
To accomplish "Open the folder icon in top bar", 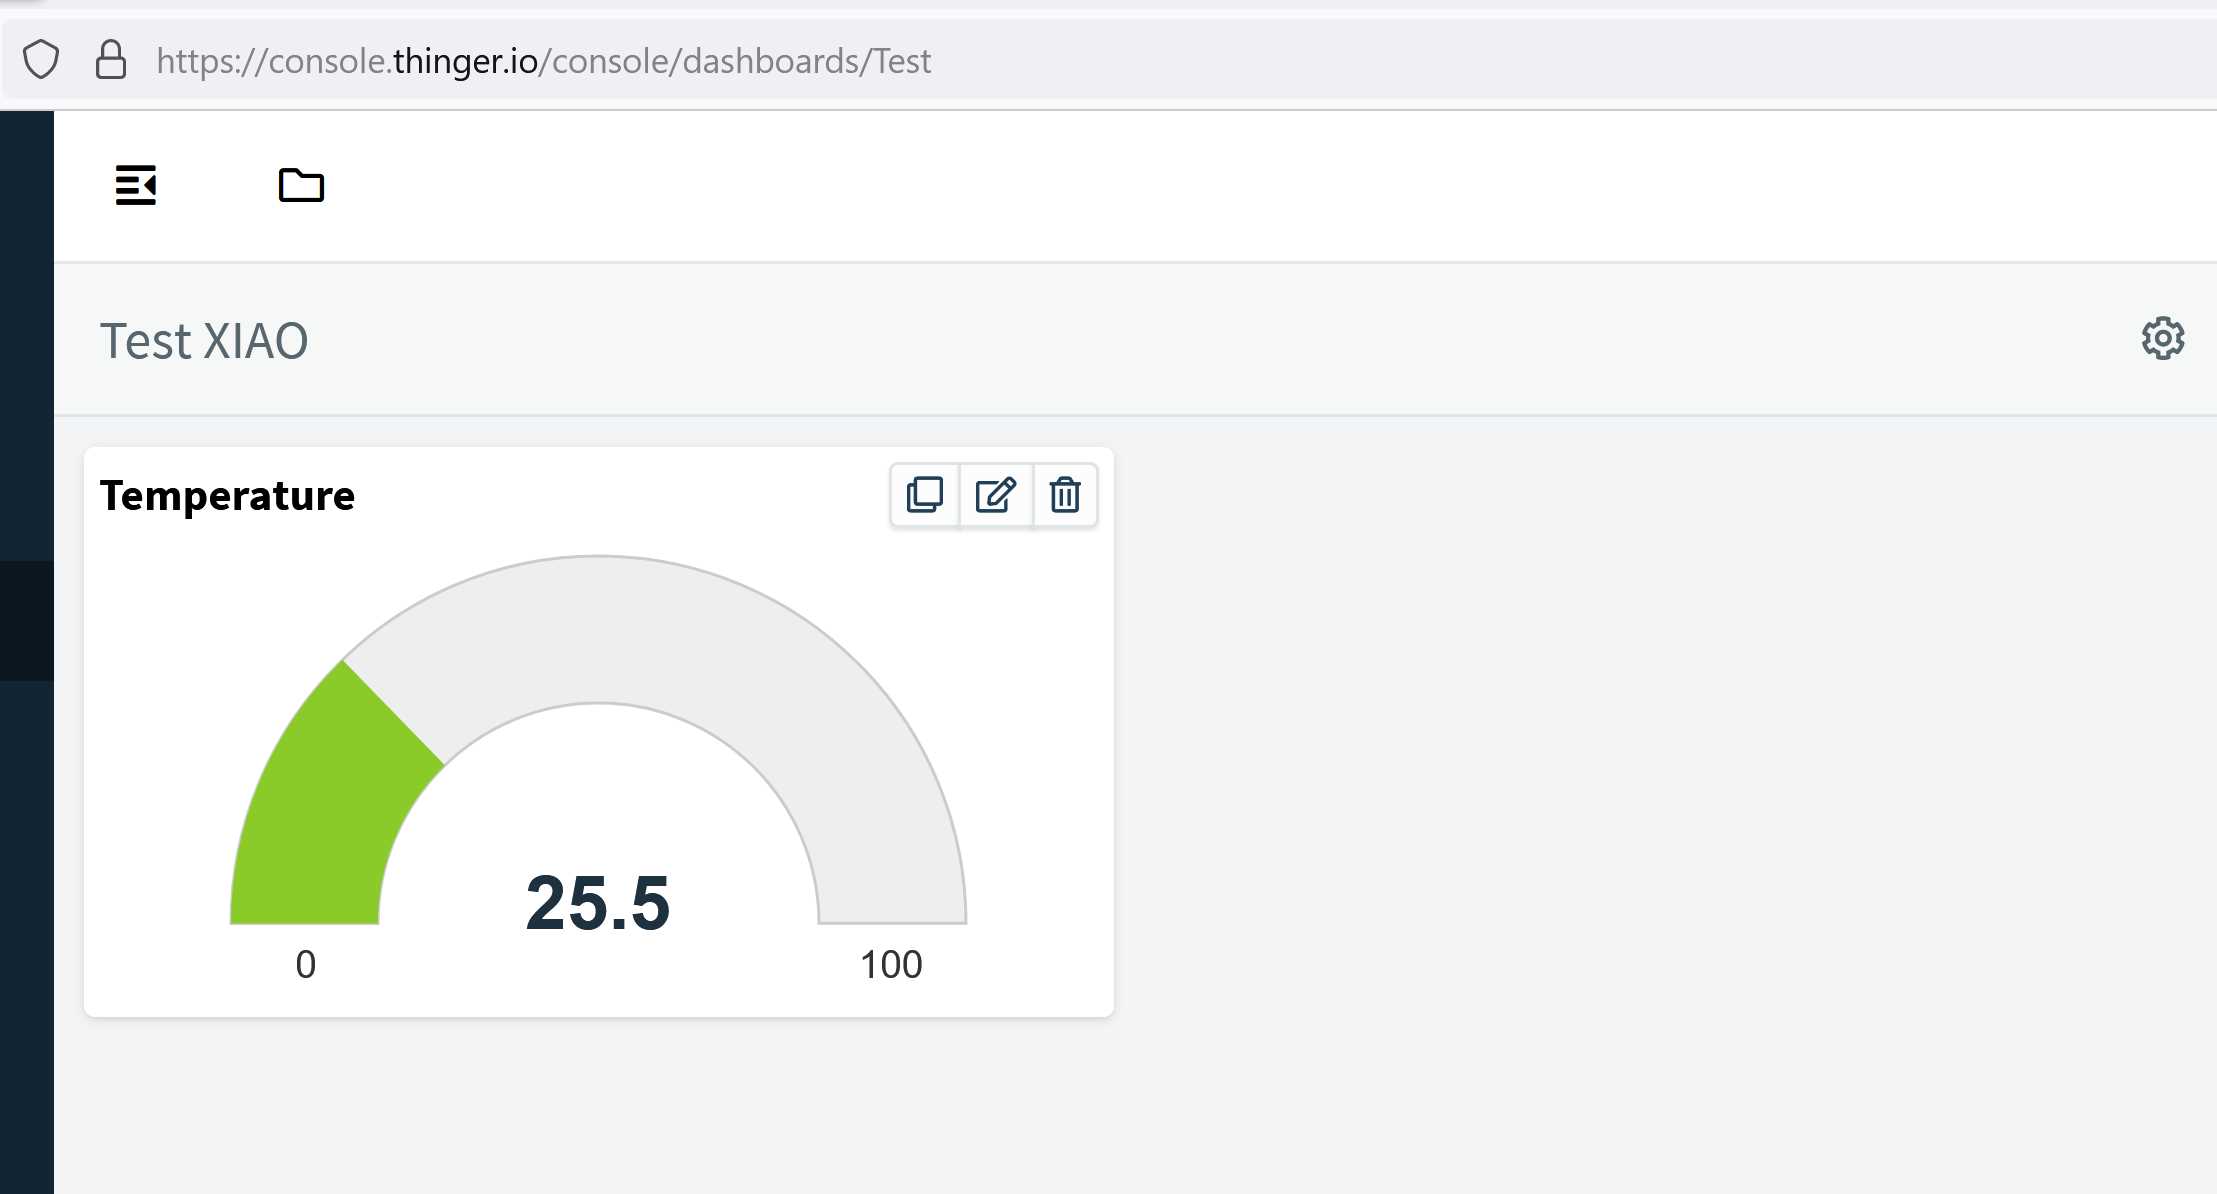I will click(301, 185).
